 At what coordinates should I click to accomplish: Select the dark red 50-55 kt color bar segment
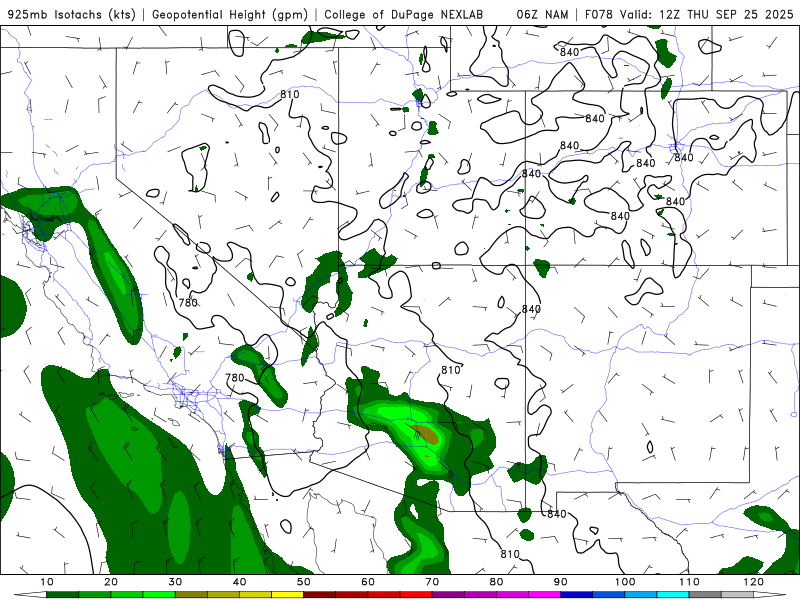coord(319,595)
